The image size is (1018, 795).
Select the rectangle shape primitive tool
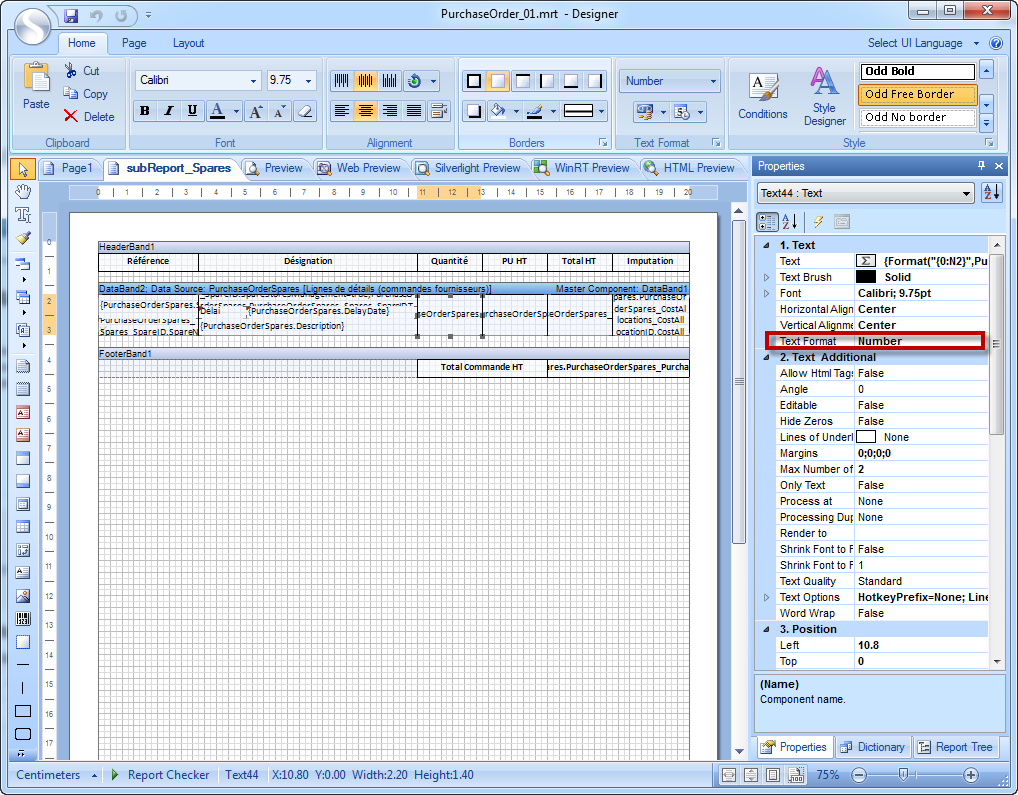[x=23, y=711]
